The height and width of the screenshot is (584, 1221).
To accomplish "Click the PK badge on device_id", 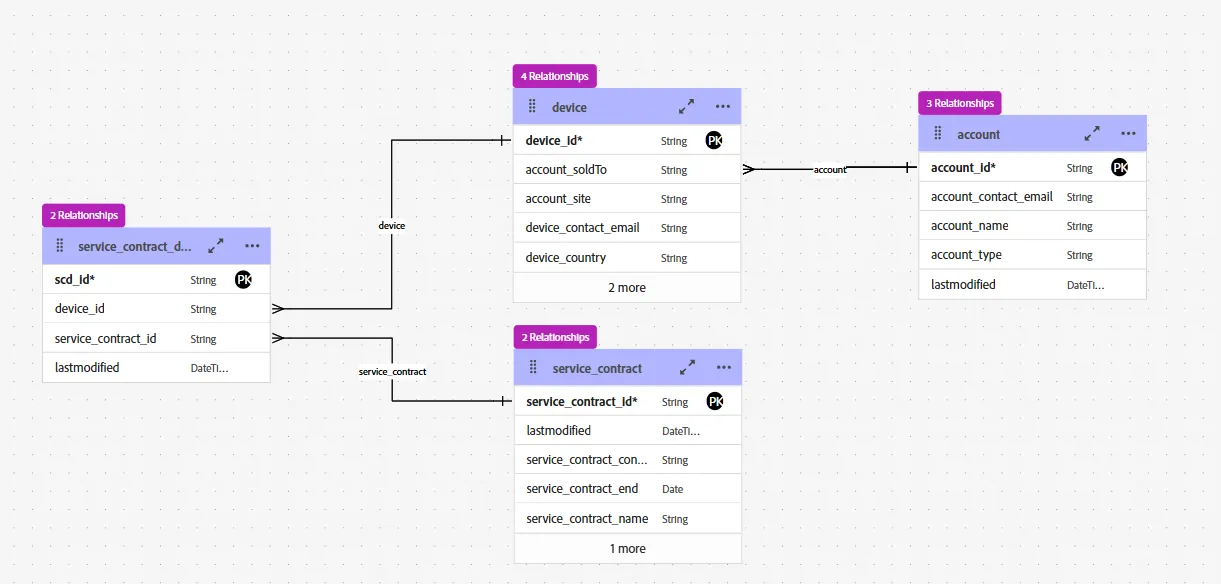I will pyautogui.click(x=714, y=140).
